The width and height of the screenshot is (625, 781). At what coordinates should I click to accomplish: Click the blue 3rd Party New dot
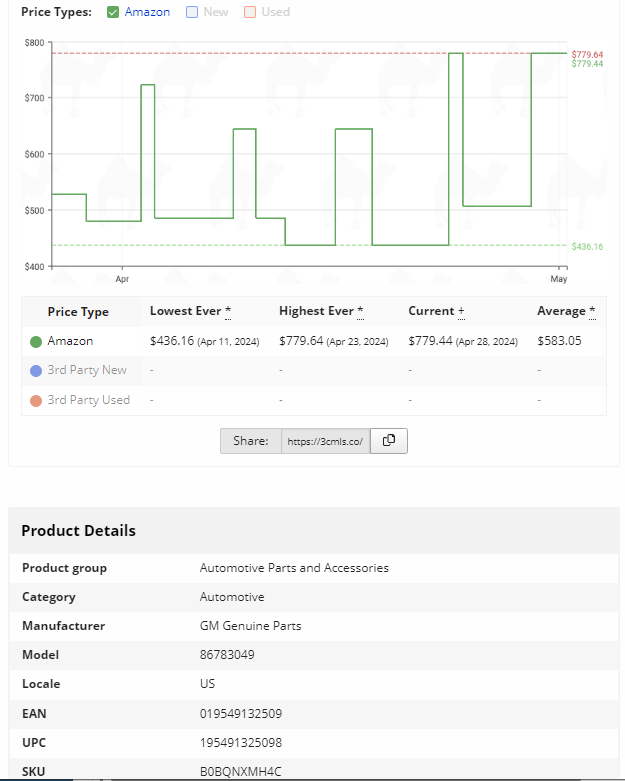pyautogui.click(x=36, y=371)
